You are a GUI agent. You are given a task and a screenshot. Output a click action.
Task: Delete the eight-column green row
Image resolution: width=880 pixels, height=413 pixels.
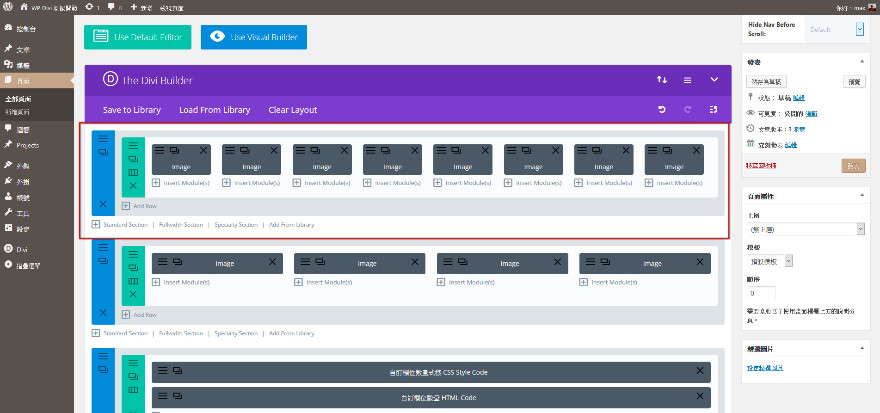[133, 186]
